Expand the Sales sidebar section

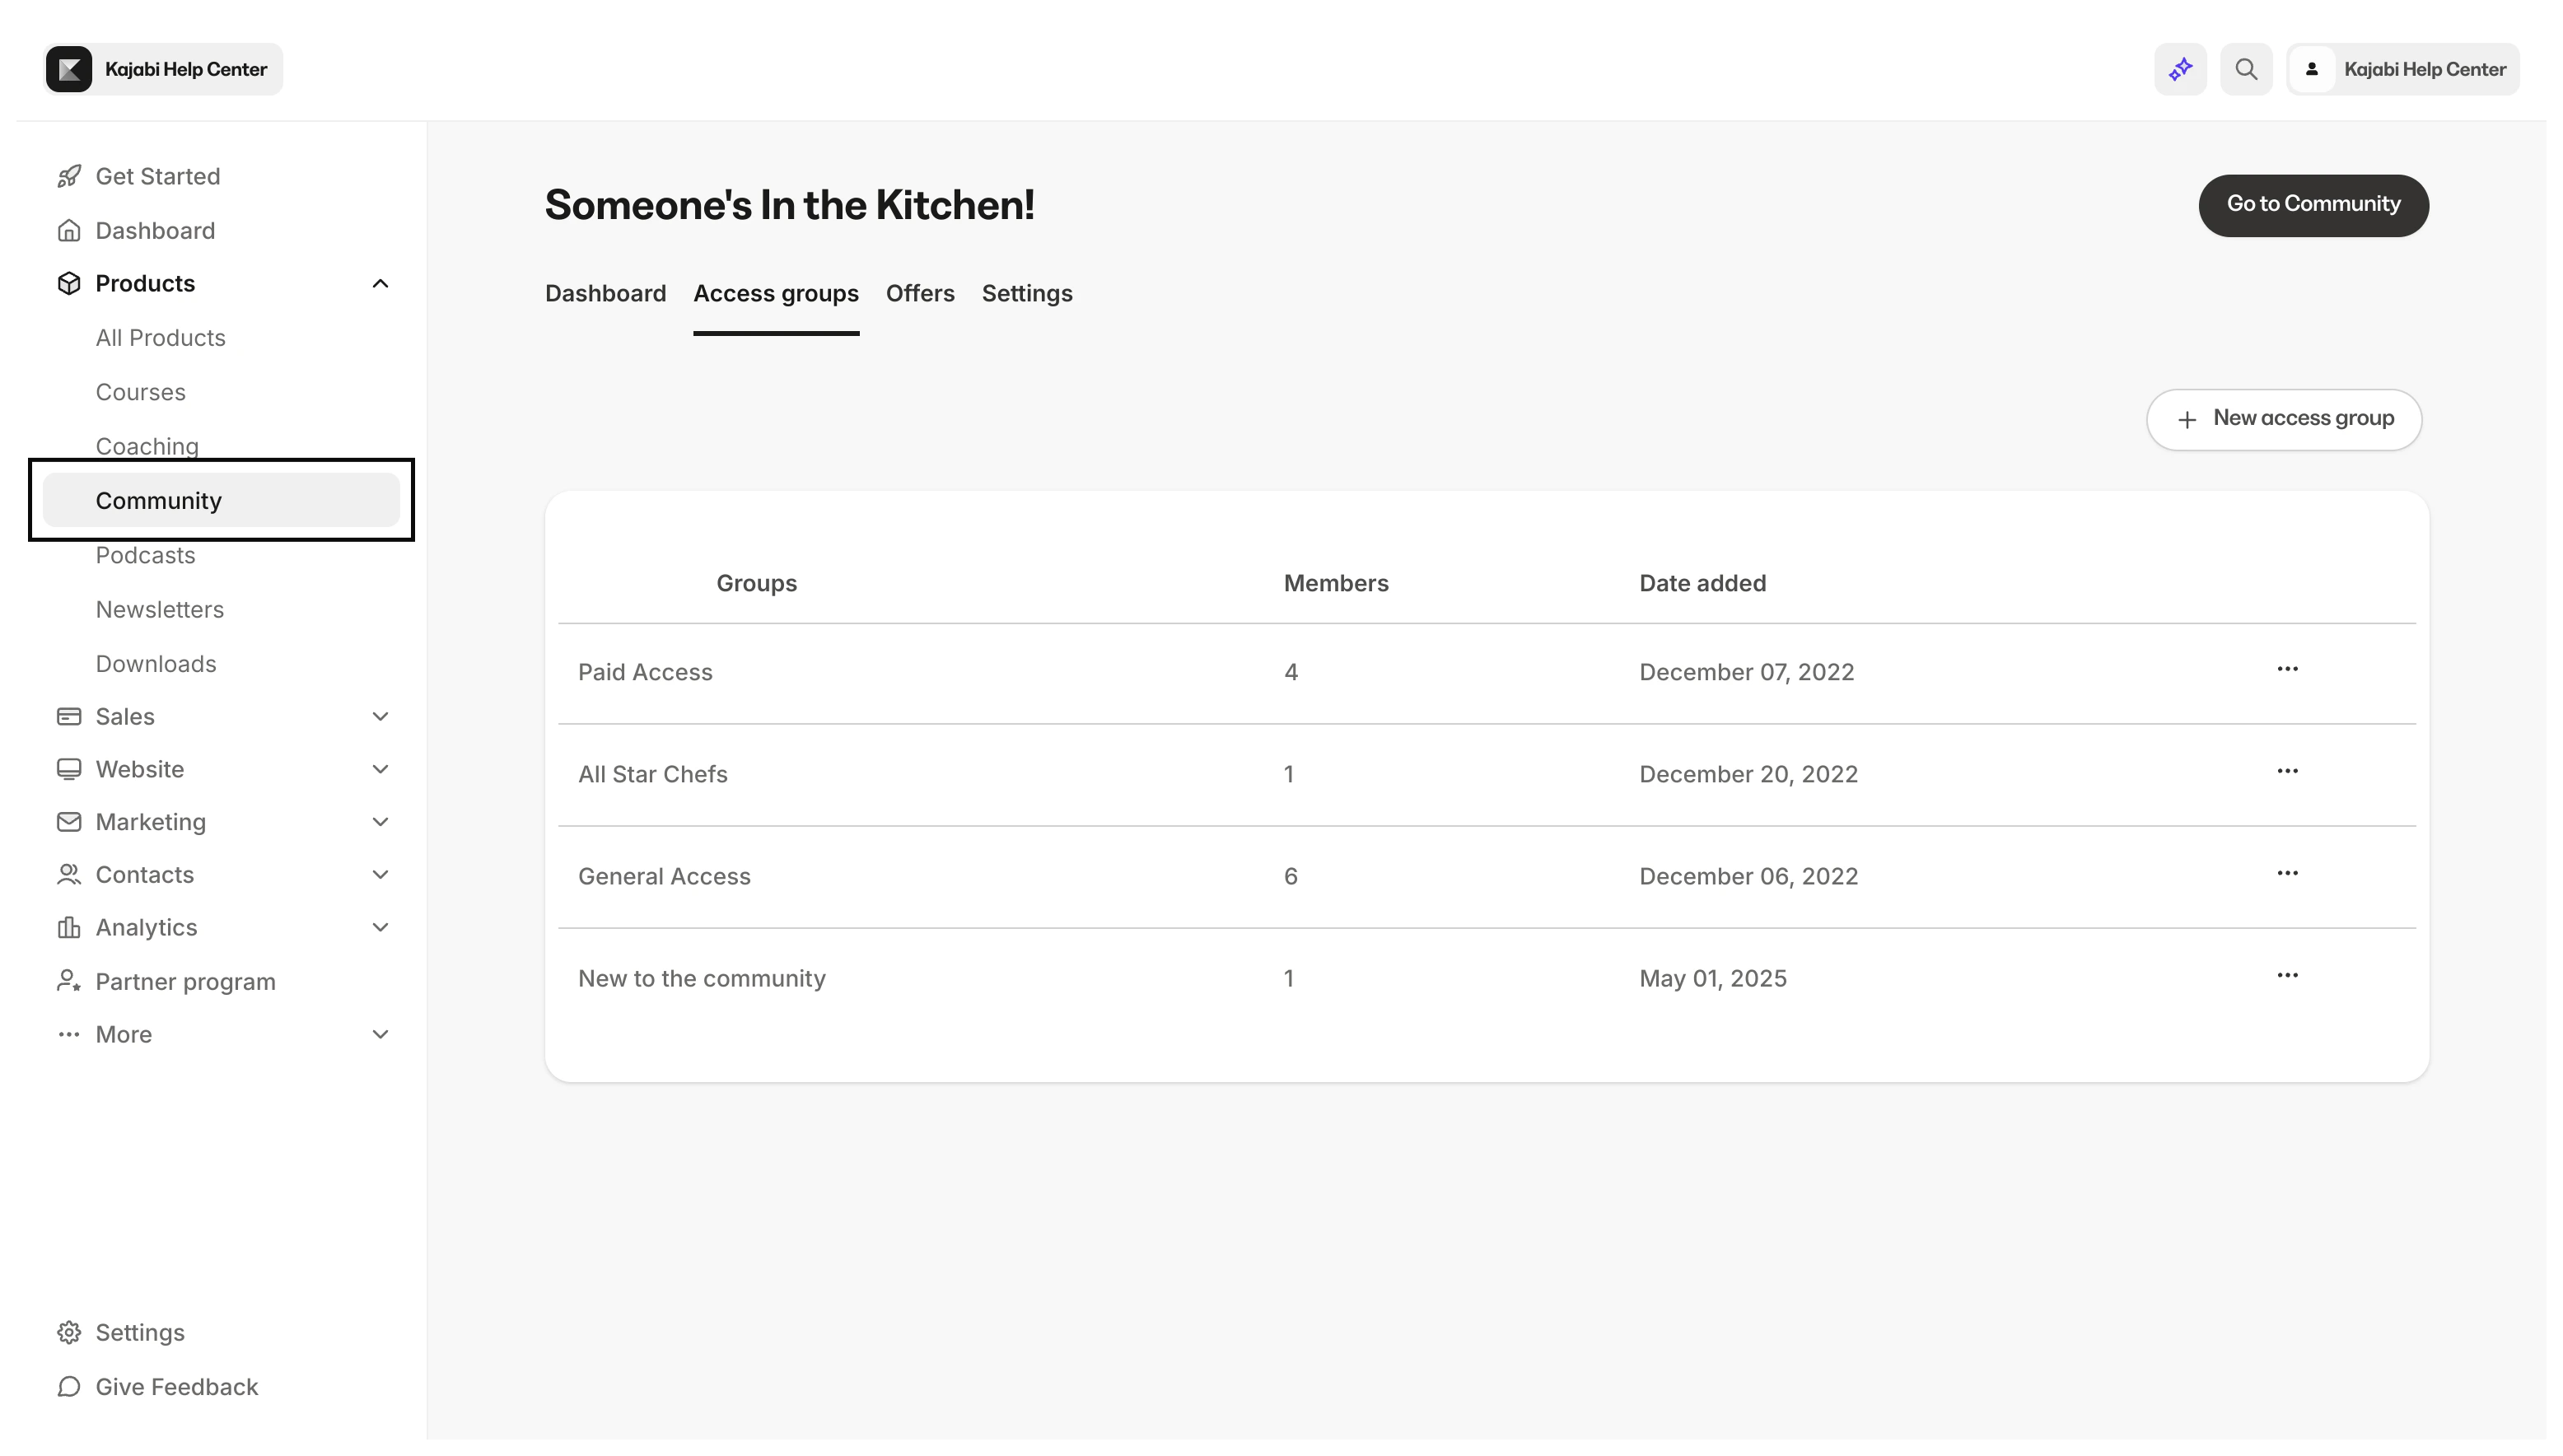(380, 716)
